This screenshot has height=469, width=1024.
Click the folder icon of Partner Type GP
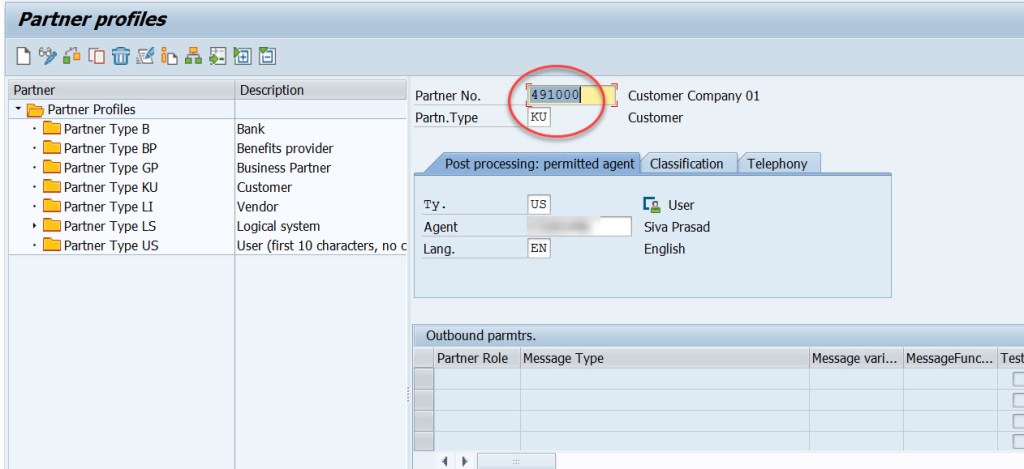pyautogui.click(x=52, y=168)
